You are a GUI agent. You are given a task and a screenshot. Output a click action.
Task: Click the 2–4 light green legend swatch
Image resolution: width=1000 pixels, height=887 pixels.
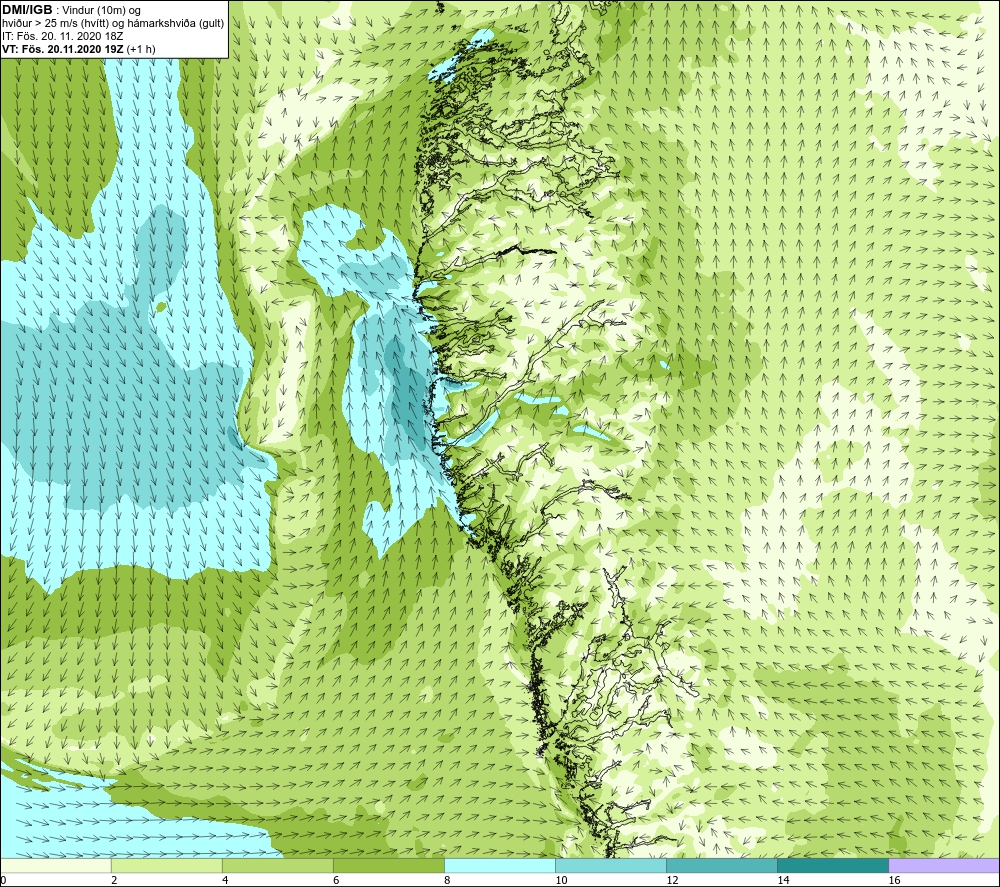[166, 865]
